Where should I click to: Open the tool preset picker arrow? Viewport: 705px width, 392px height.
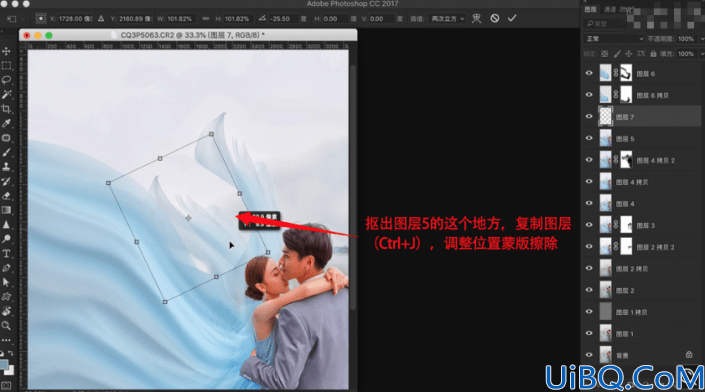point(23,18)
